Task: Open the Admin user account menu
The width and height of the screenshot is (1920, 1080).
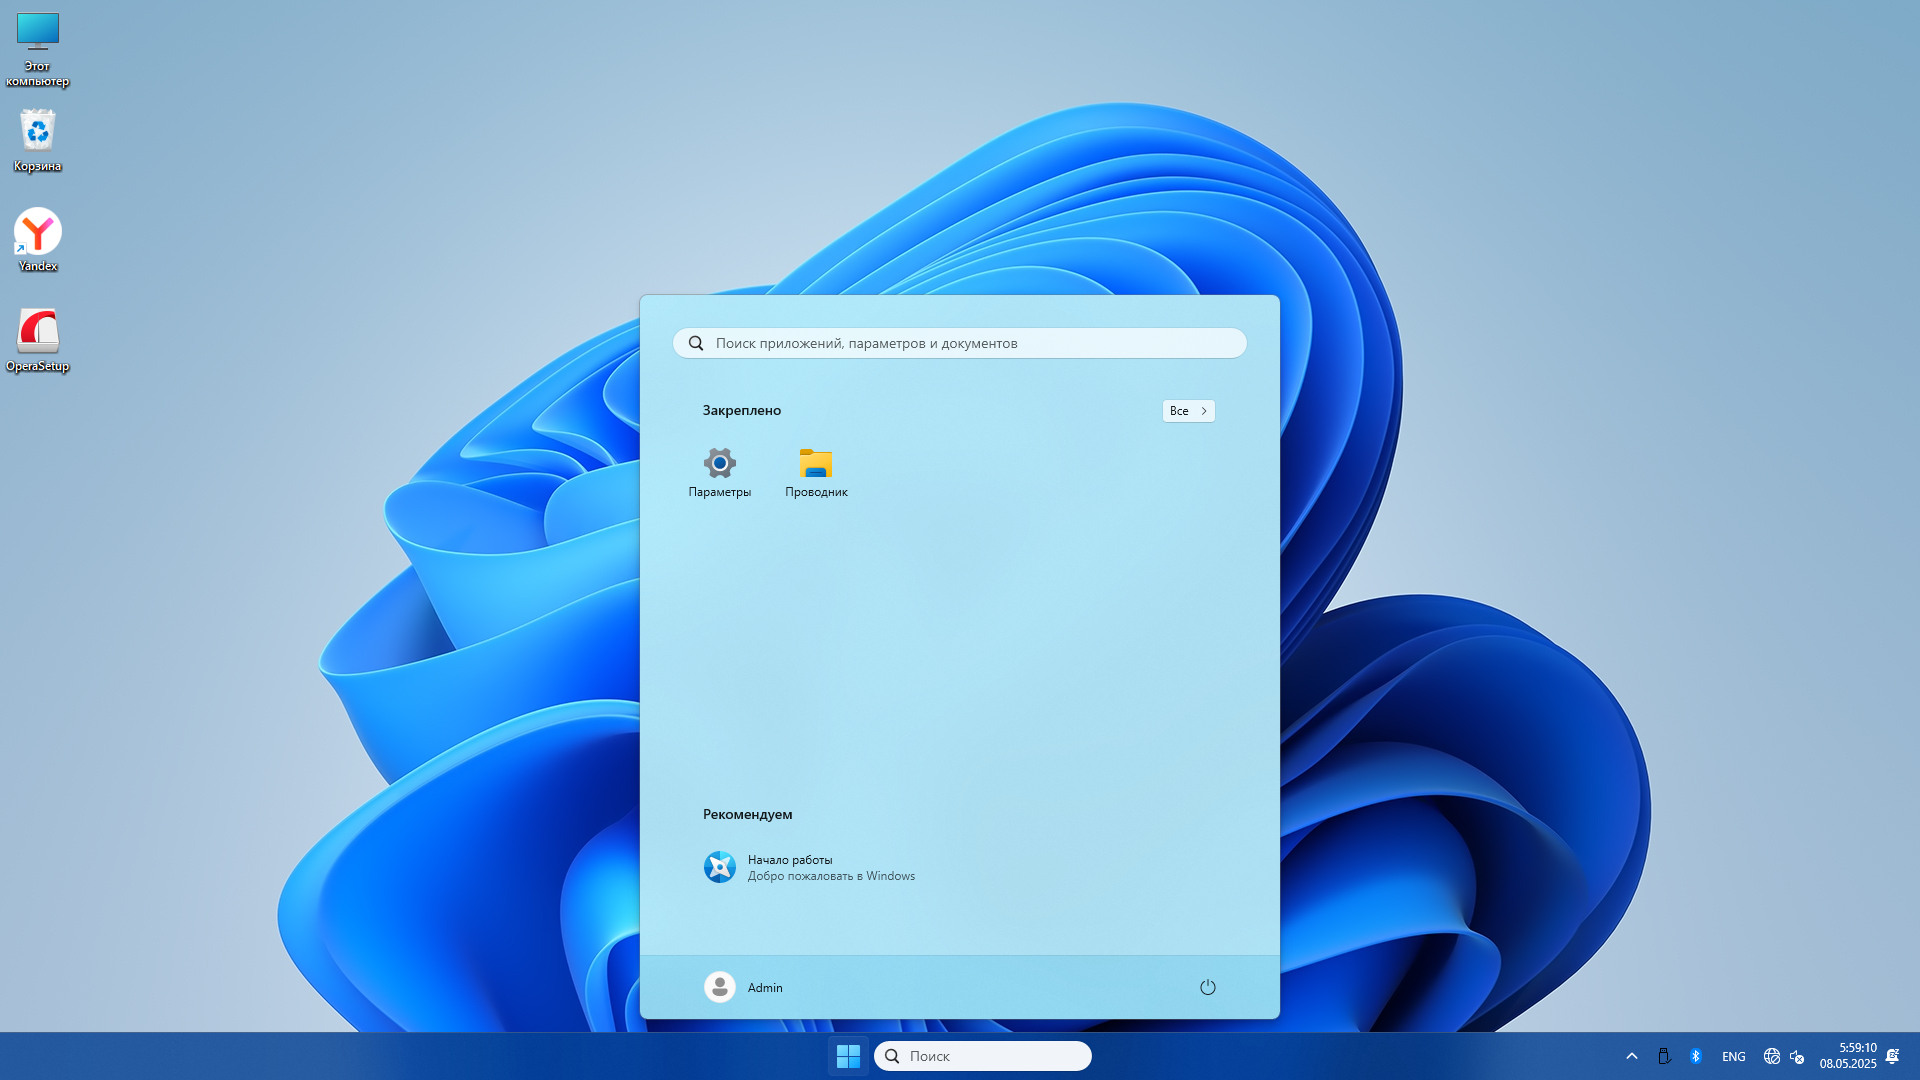Action: click(x=743, y=987)
